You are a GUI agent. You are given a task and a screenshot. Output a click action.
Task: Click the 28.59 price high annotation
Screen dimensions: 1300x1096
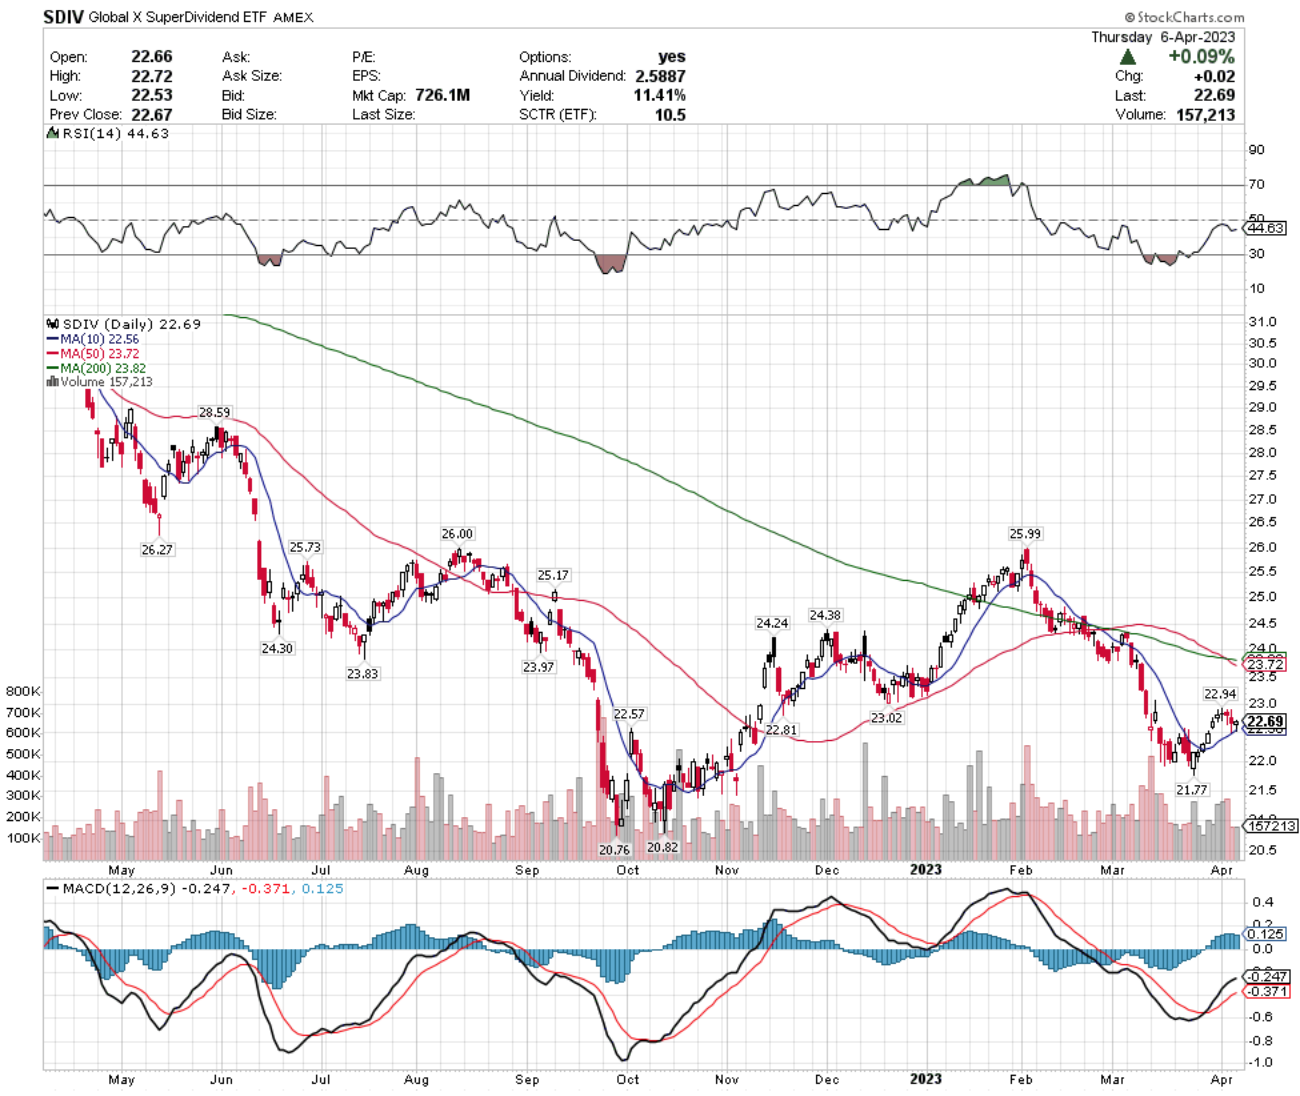[214, 412]
